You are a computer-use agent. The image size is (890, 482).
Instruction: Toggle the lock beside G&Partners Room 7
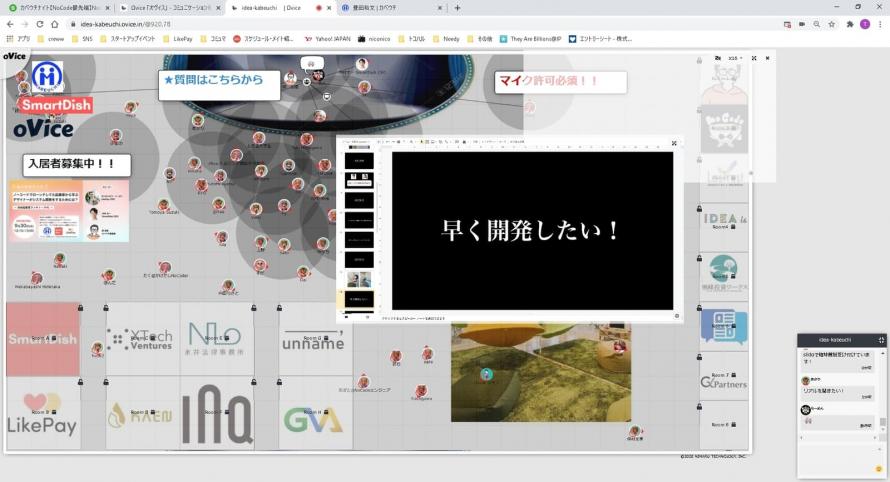(699, 358)
